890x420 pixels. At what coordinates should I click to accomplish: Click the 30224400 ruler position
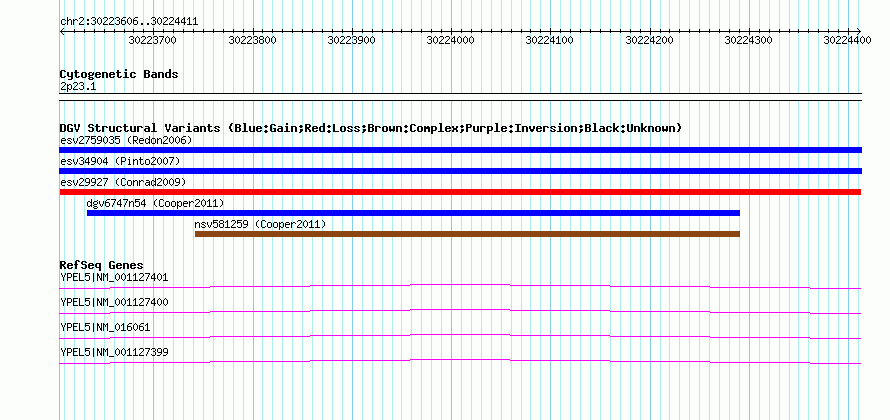(x=847, y=40)
